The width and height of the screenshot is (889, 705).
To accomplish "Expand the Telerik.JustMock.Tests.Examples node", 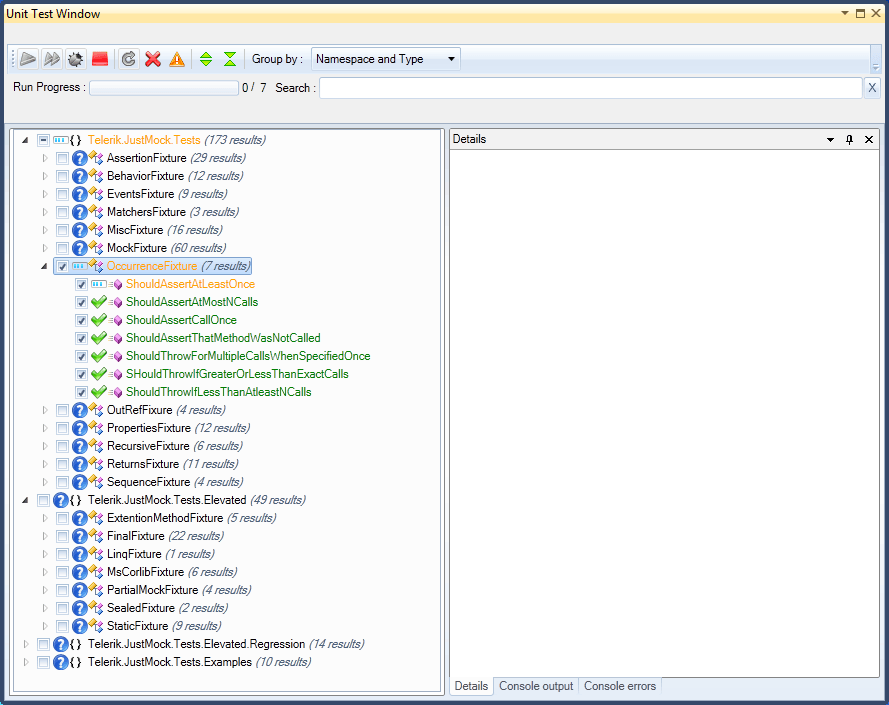I will coord(26,662).
